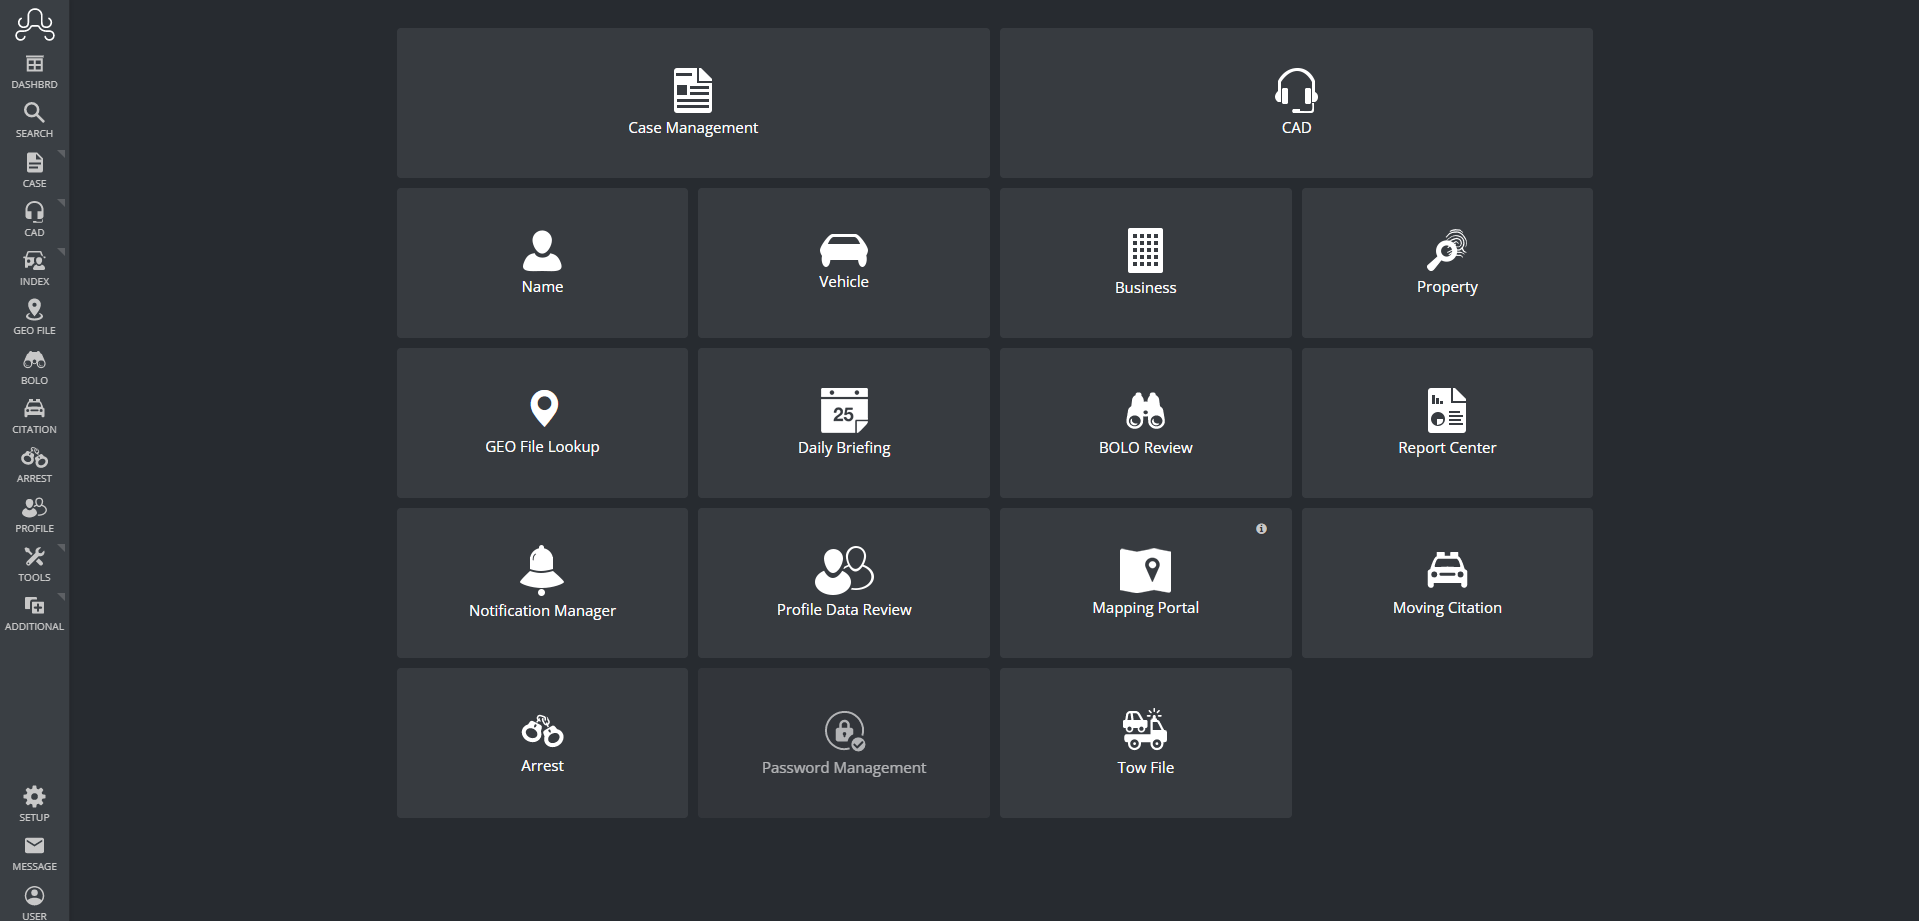Viewport: 1919px width, 921px height.
Task: Open the INDEX sidebar section
Action: pos(33,265)
